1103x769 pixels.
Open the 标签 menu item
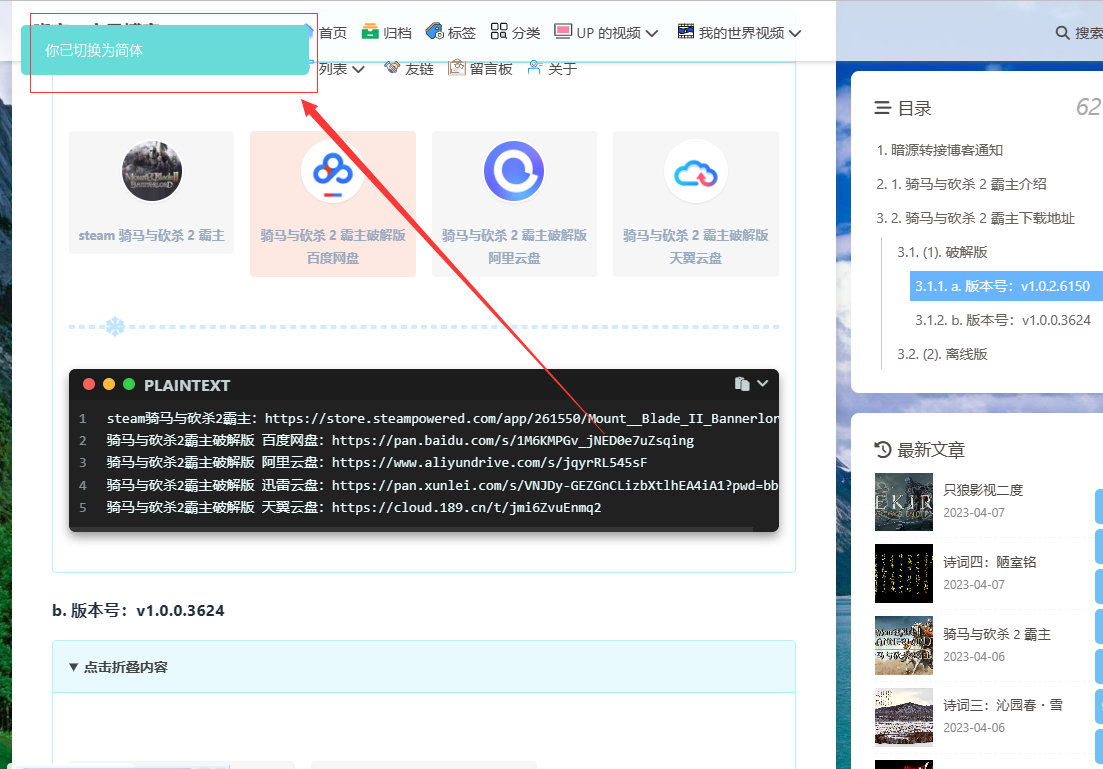450,33
